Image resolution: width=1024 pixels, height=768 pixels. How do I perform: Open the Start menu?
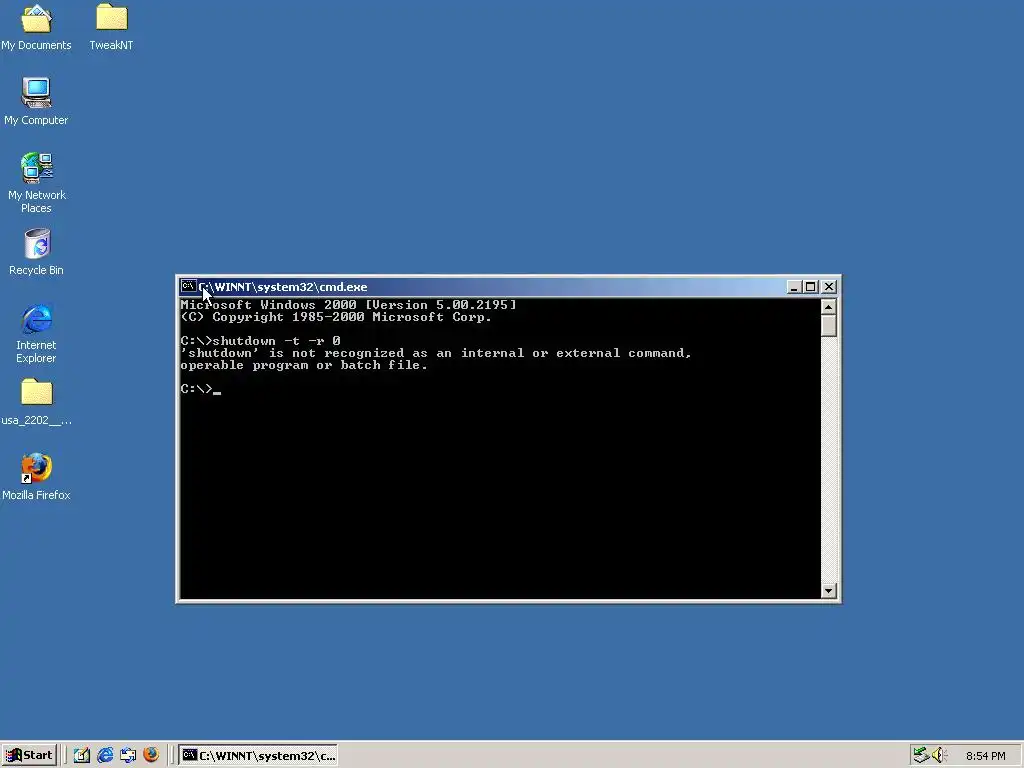29,755
